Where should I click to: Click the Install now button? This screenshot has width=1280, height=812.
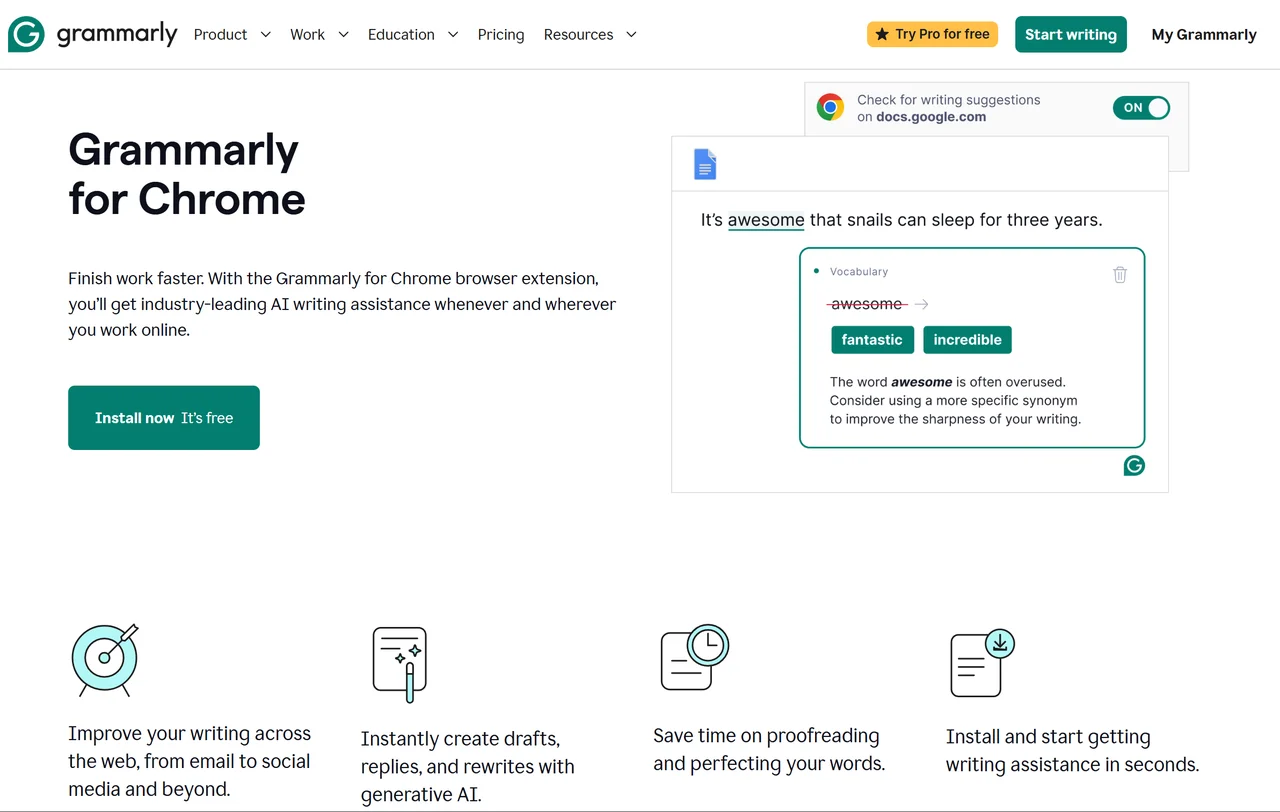163,417
